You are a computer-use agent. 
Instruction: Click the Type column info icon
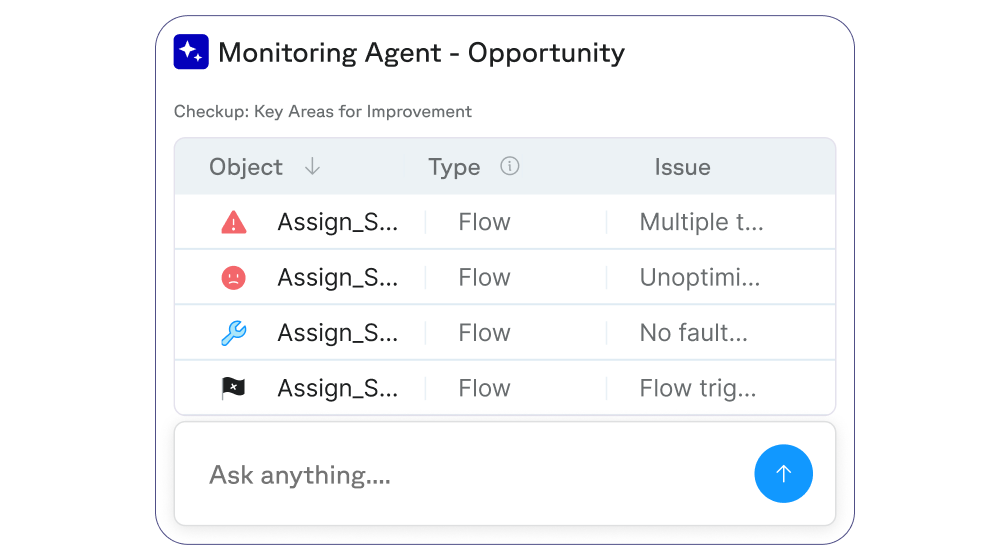click(x=510, y=167)
